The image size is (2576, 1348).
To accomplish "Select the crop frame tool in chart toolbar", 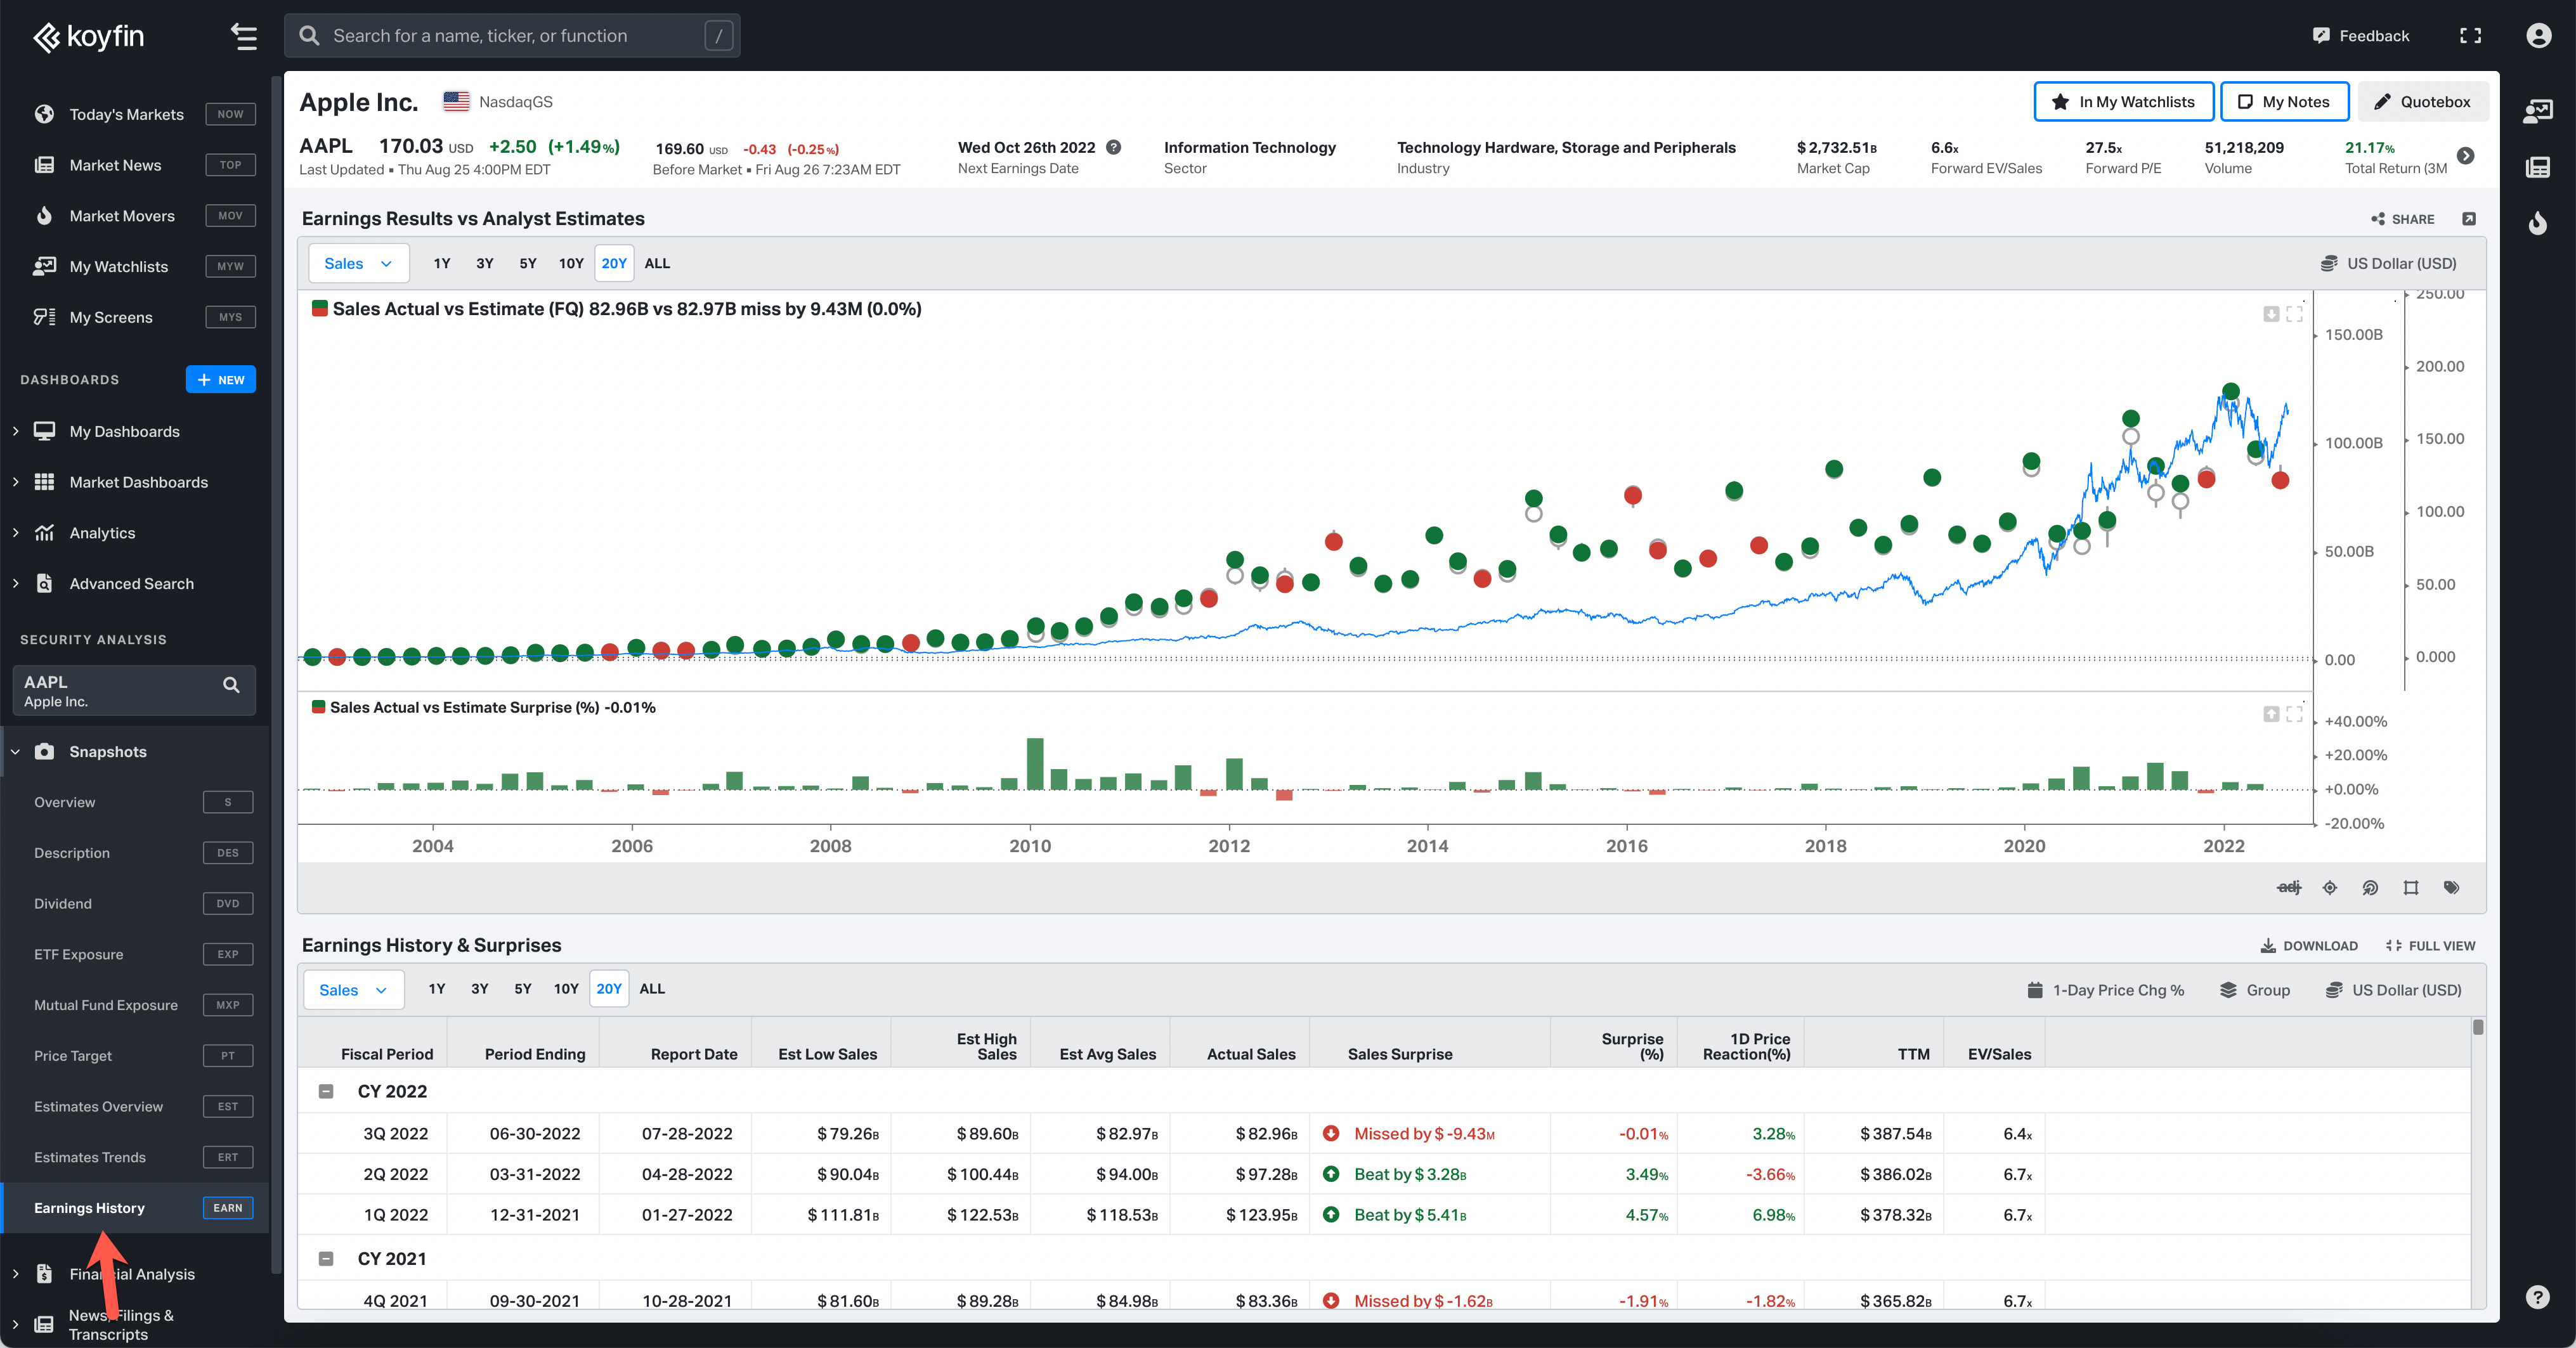I will 2411,888.
